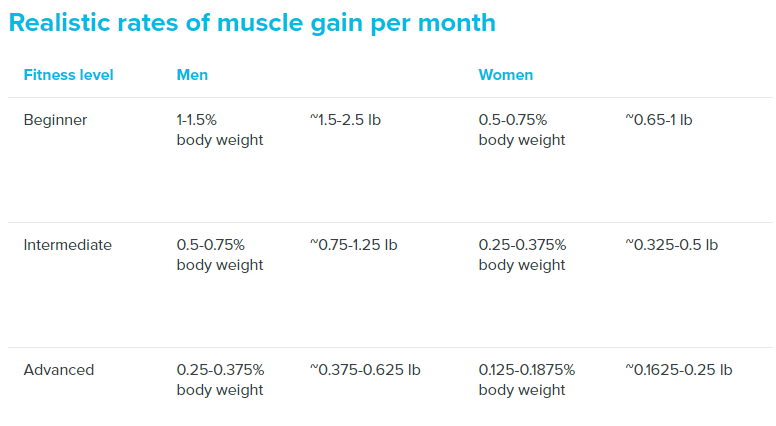Select the Intermediate row label
The width and height of the screenshot is (776, 426).
click(68, 245)
